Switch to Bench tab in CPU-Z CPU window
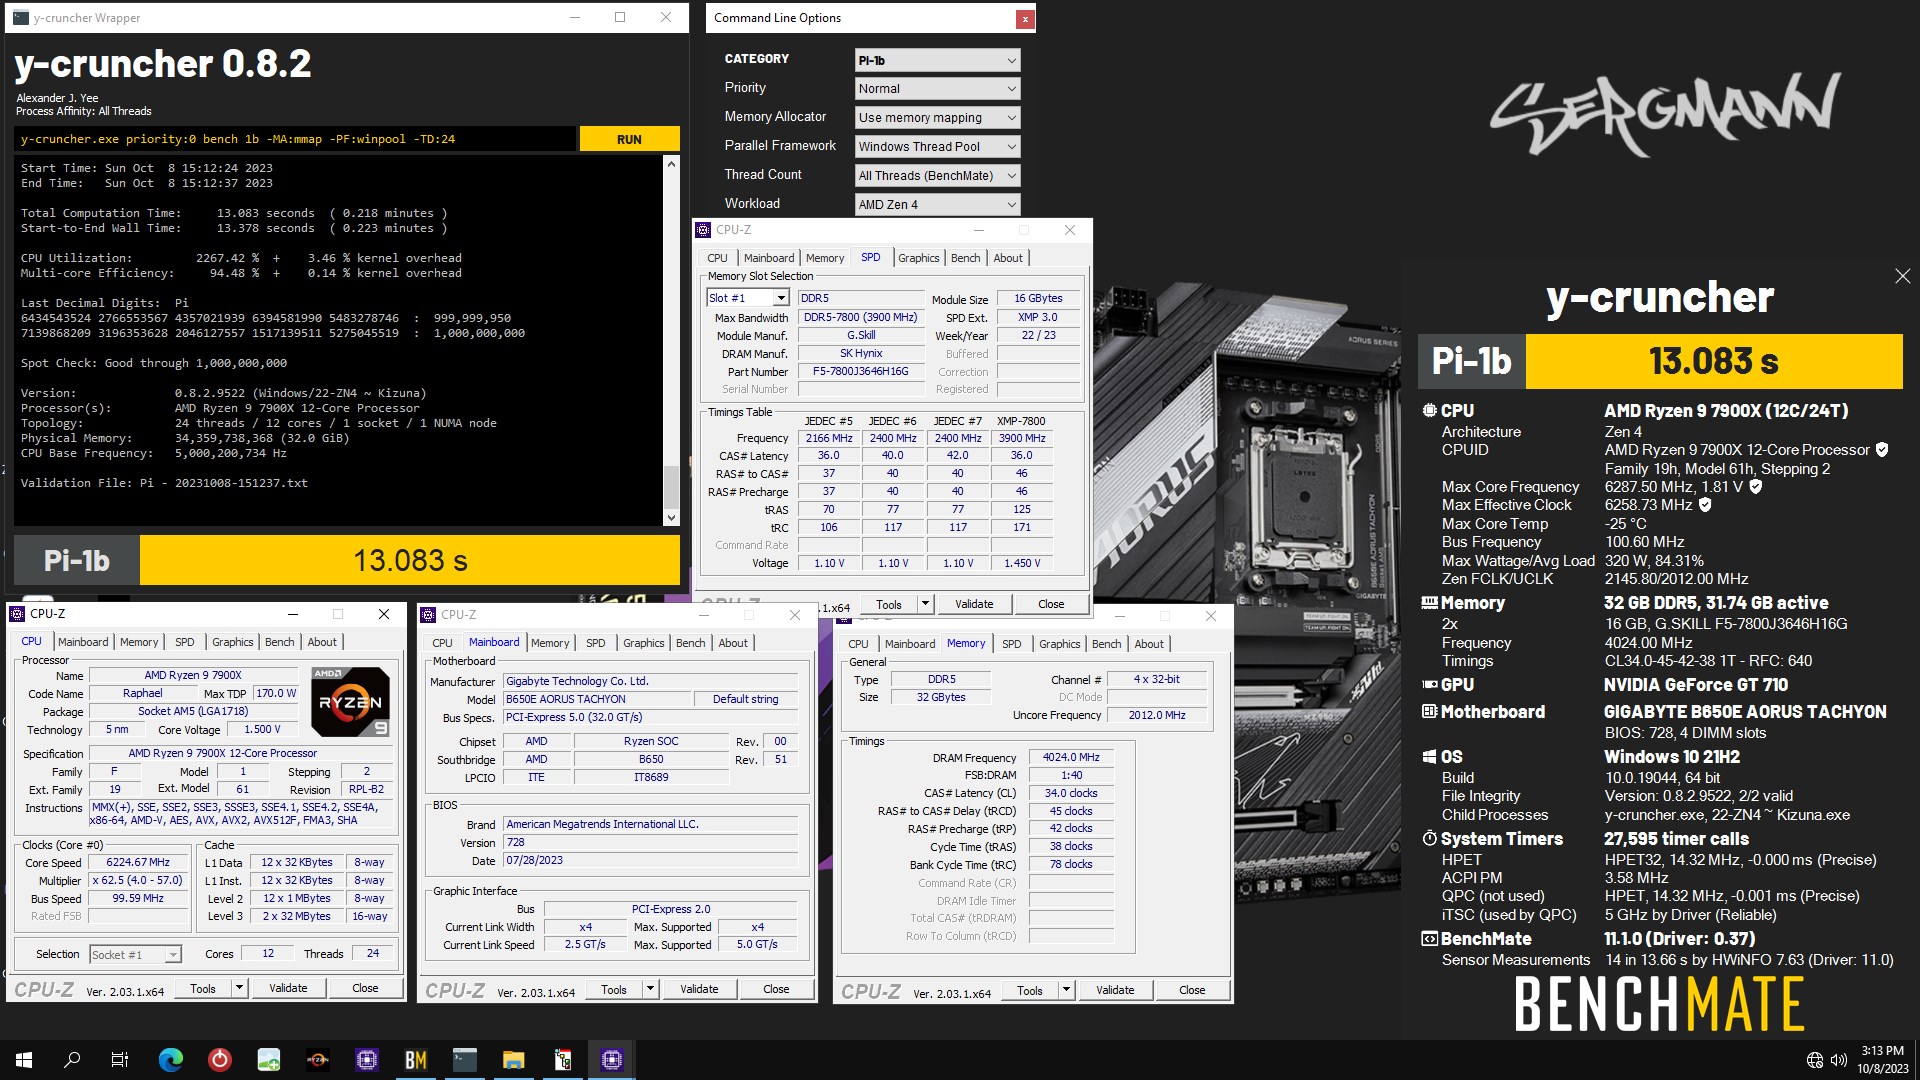This screenshot has width=1920, height=1080. pyautogui.click(x=279, y=642)
